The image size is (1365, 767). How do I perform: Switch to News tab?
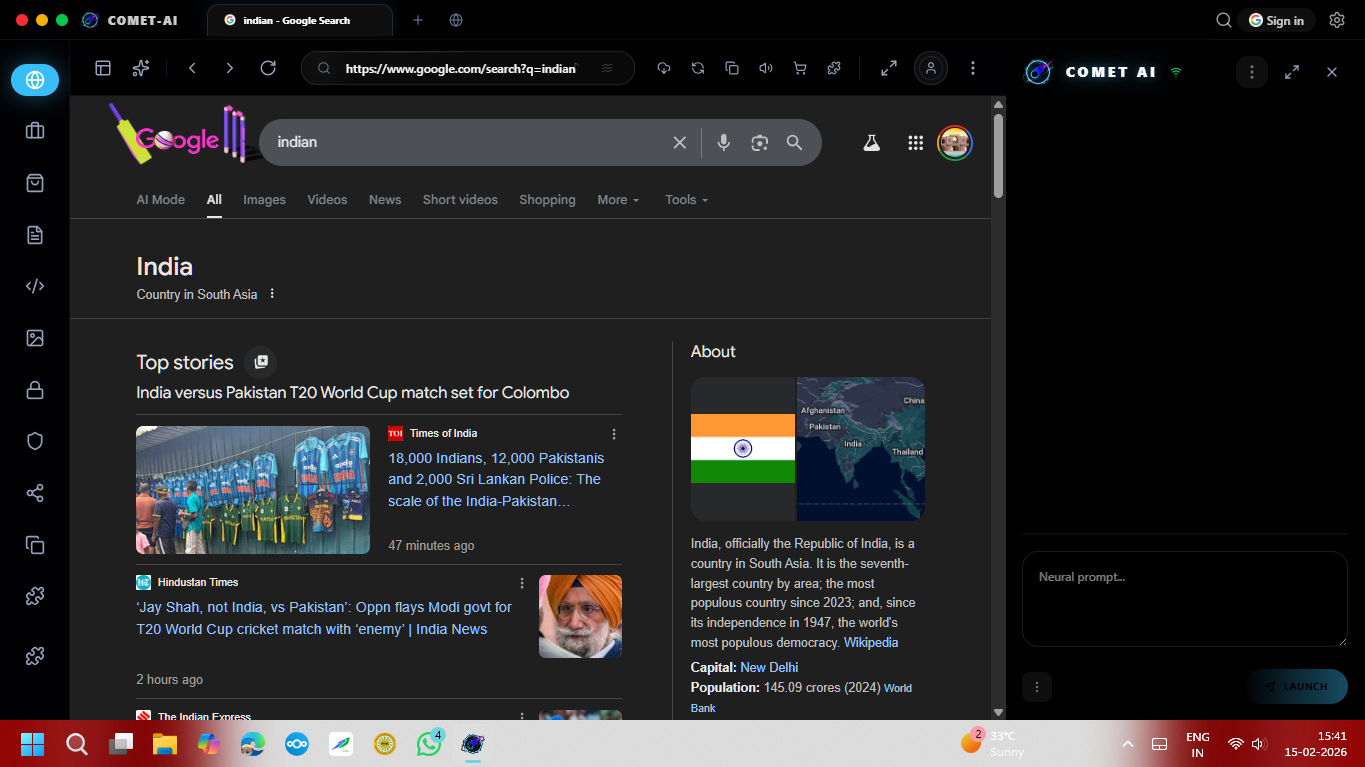(385, 200)
